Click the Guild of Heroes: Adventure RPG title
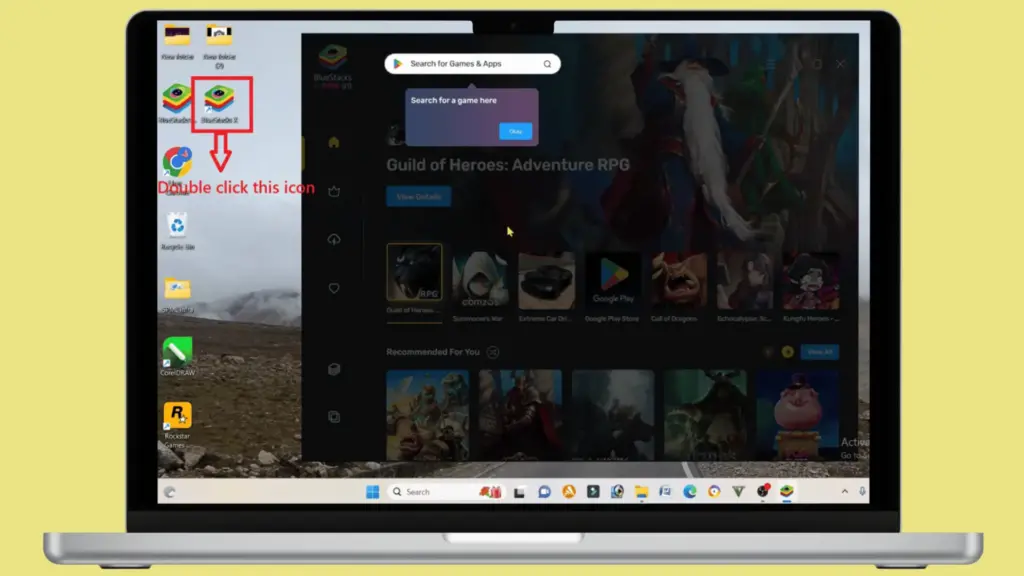This screenshot has height=576, width=1024. pyautogui.click(x=508, y=165)
